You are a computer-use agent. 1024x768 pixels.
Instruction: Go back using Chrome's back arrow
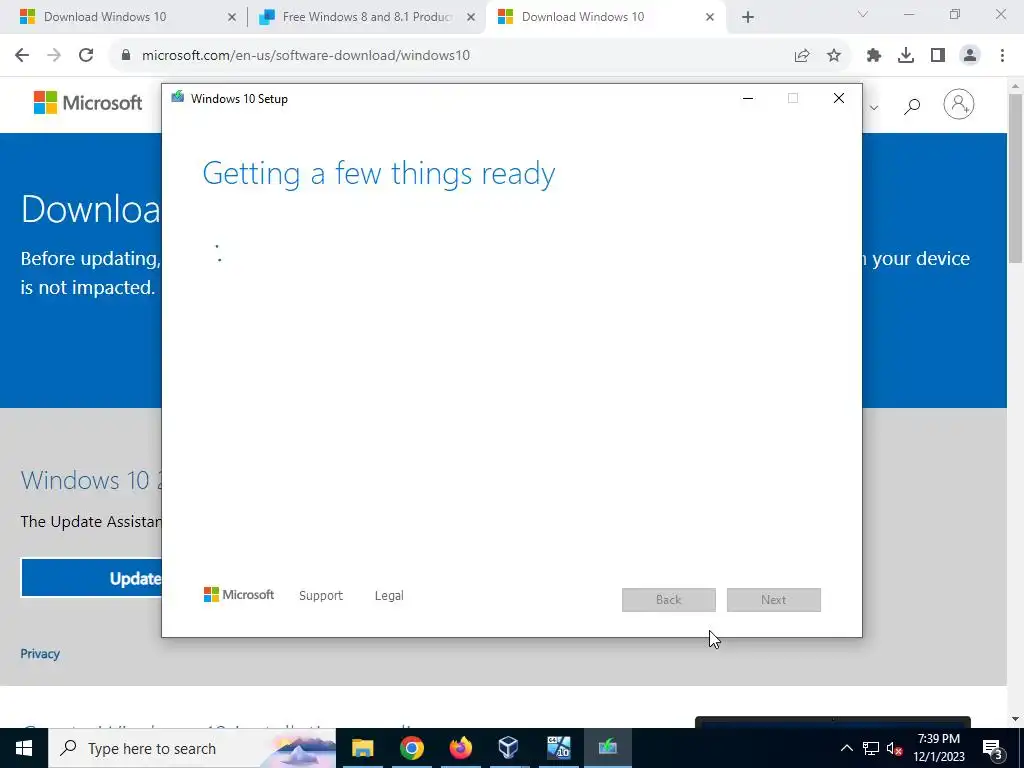[x=22, y=56]
